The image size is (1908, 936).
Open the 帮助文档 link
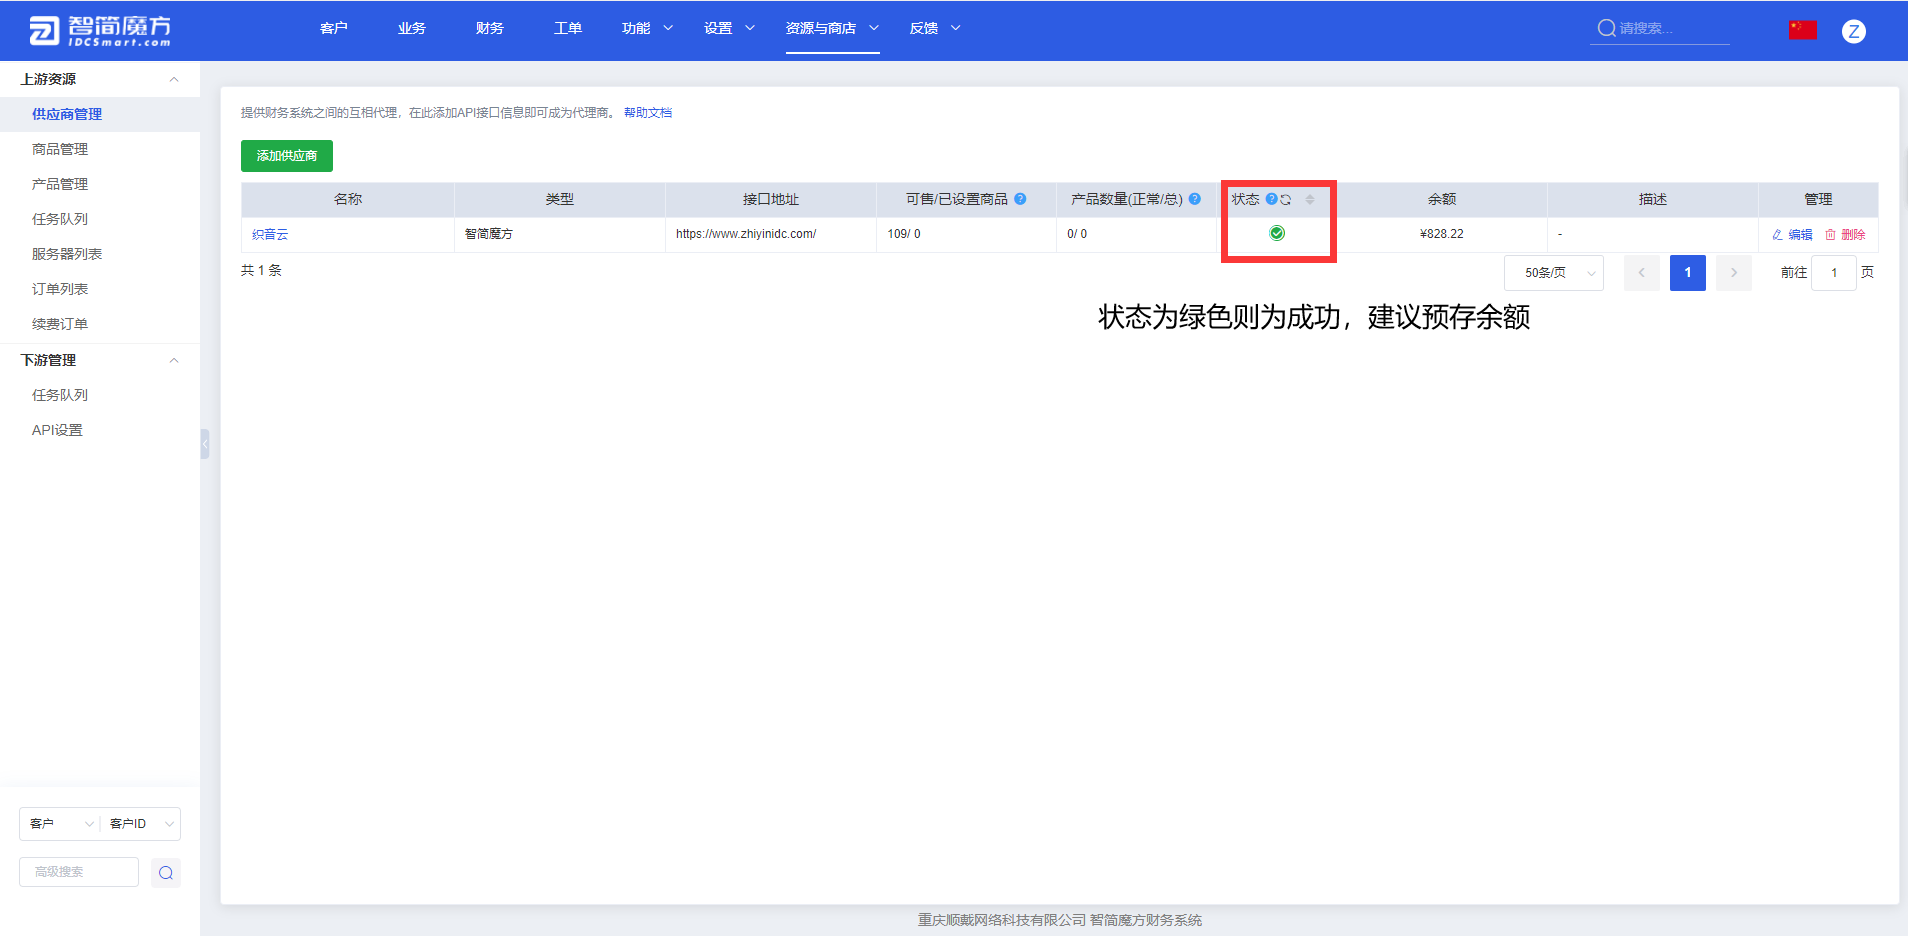(x=648, y=113)
